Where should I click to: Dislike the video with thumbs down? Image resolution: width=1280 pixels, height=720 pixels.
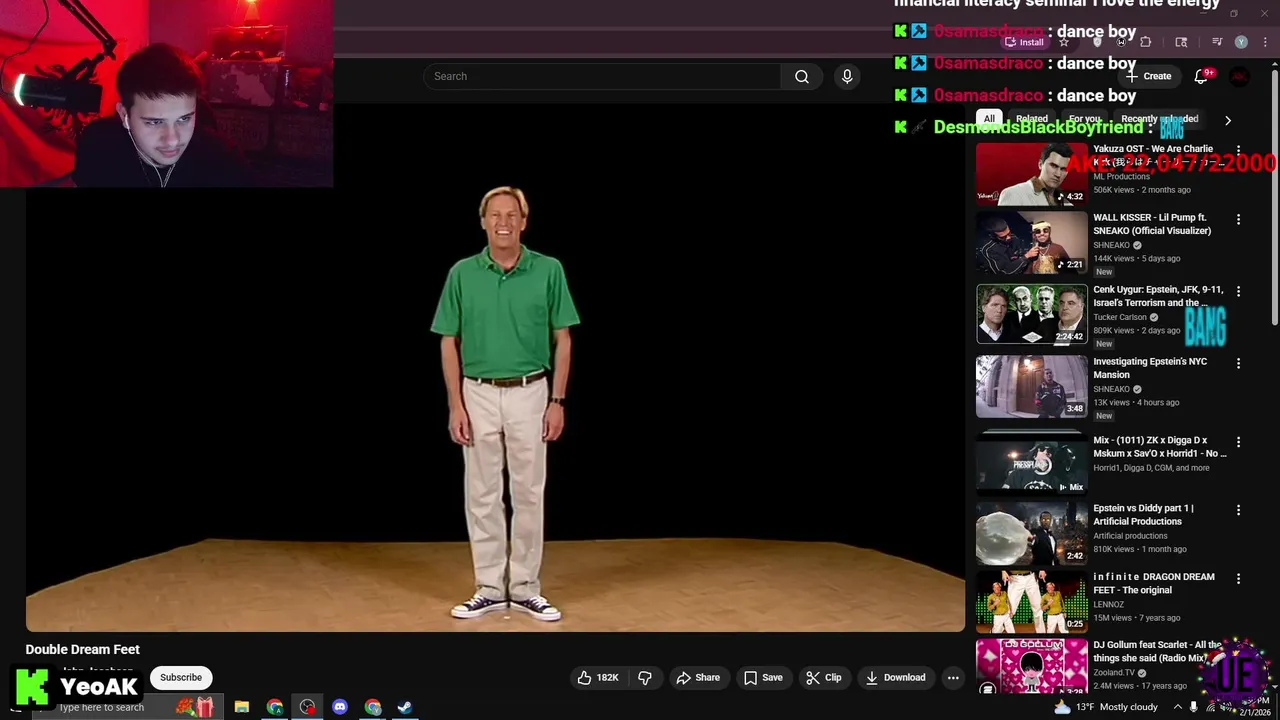645,677
